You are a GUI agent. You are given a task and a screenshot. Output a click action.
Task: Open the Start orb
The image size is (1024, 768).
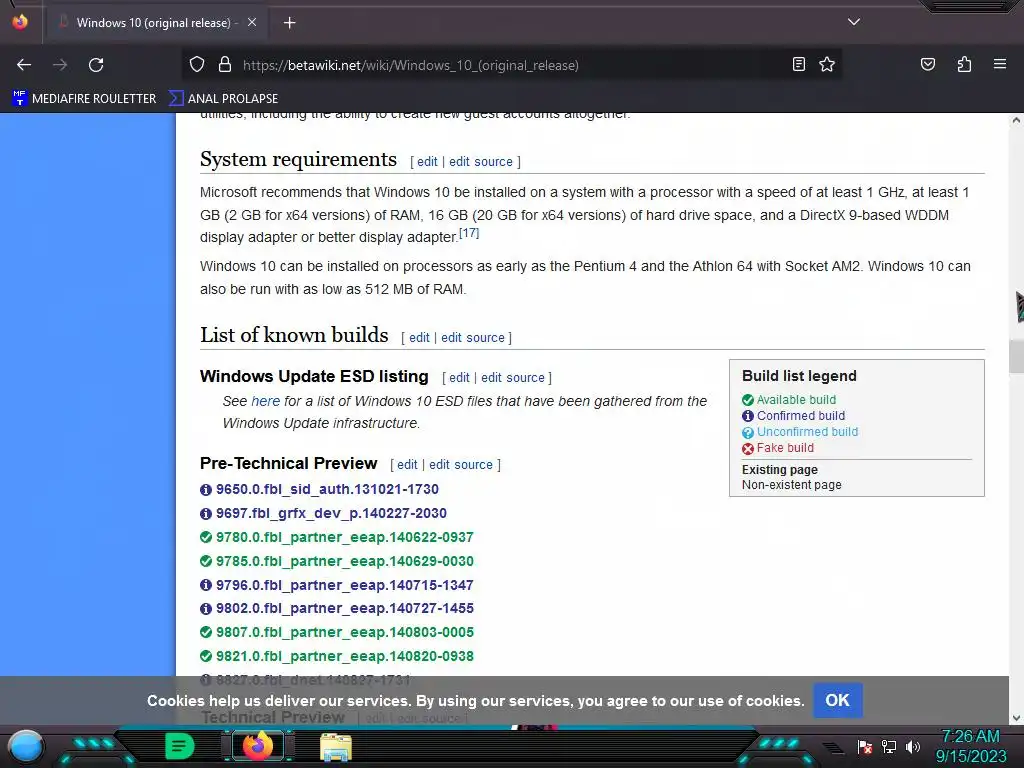pos(26,746)
